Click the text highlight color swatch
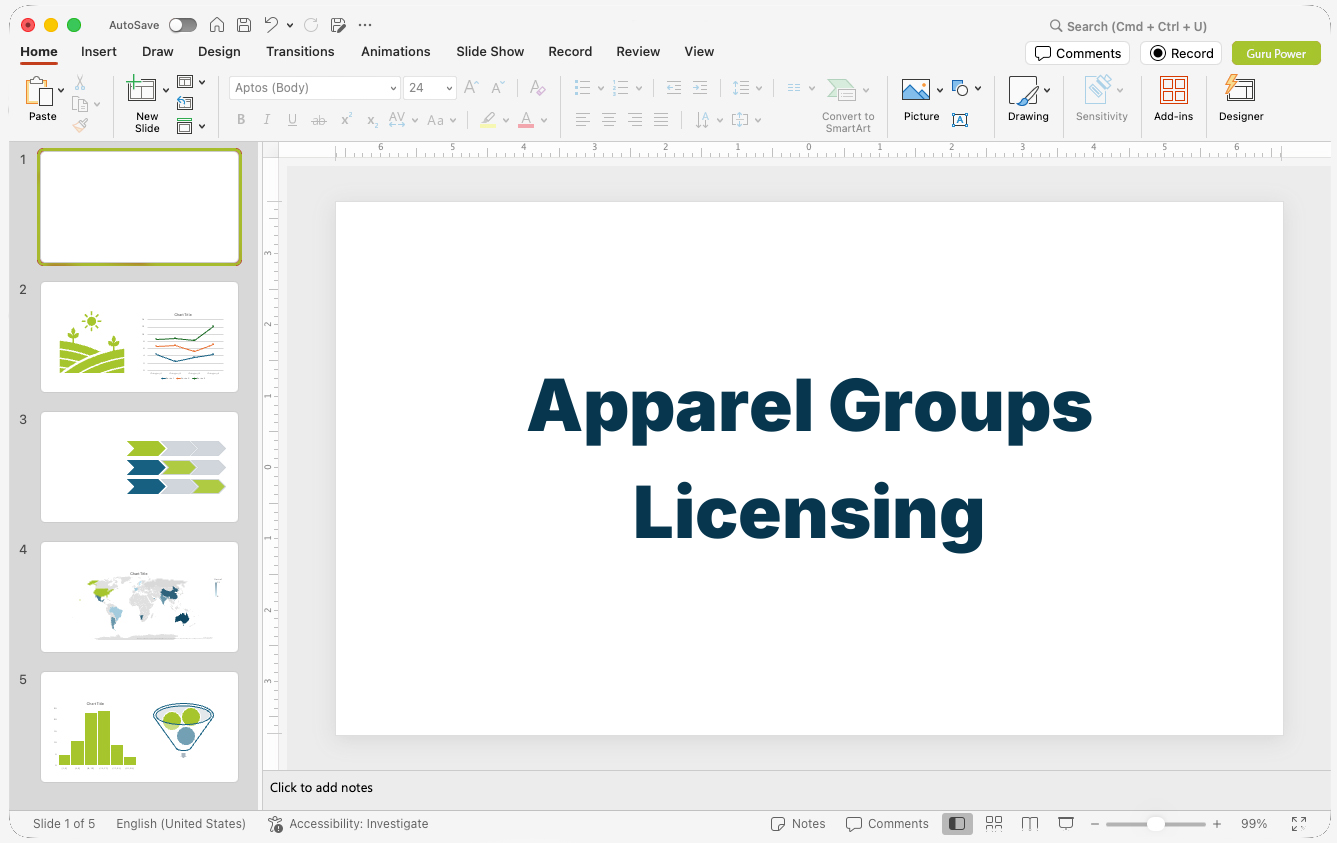The image size is (1337, 843). click(488, 120)
